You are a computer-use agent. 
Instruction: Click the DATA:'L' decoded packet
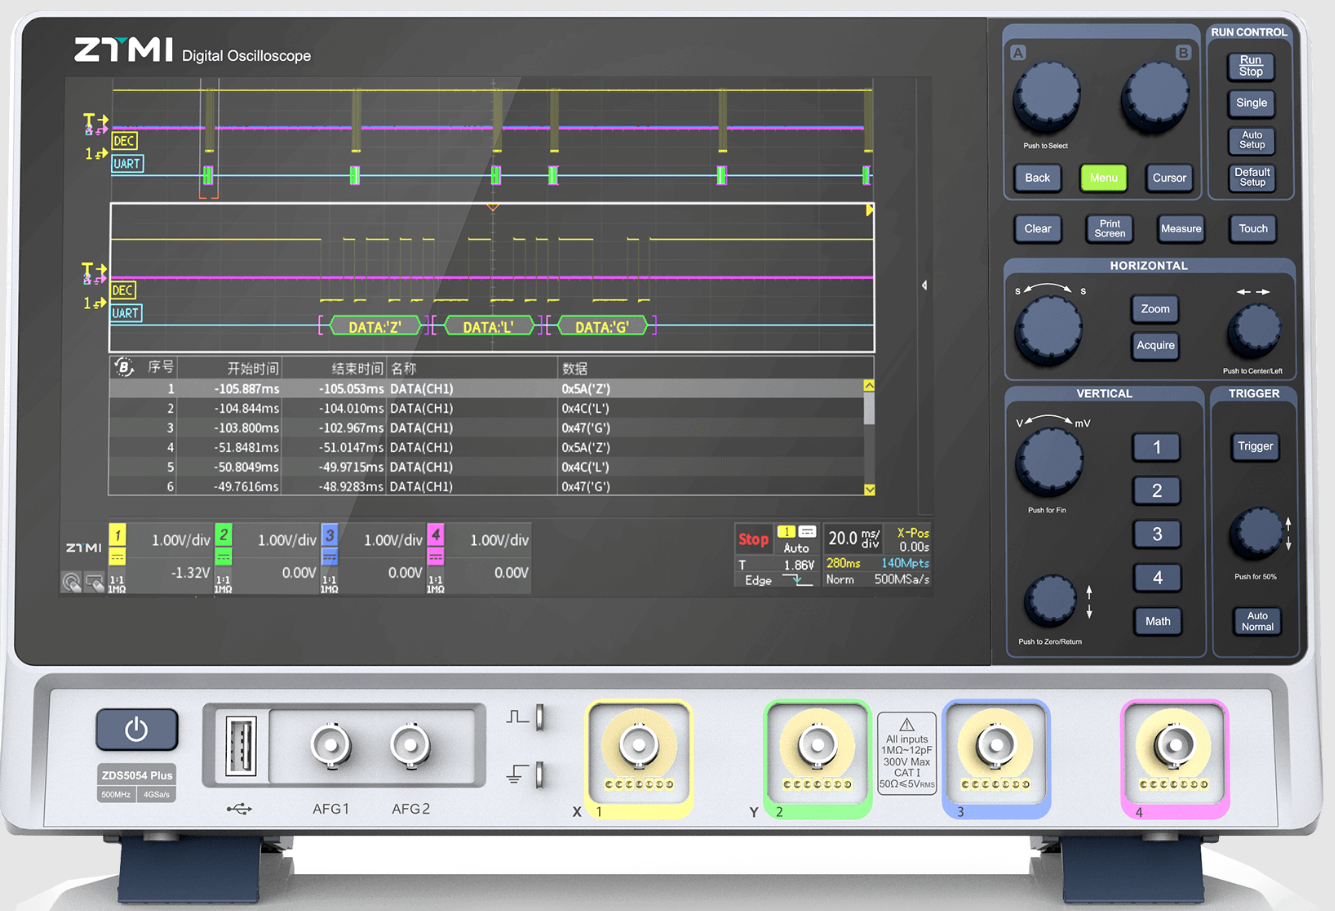click(x=487, y=327)
